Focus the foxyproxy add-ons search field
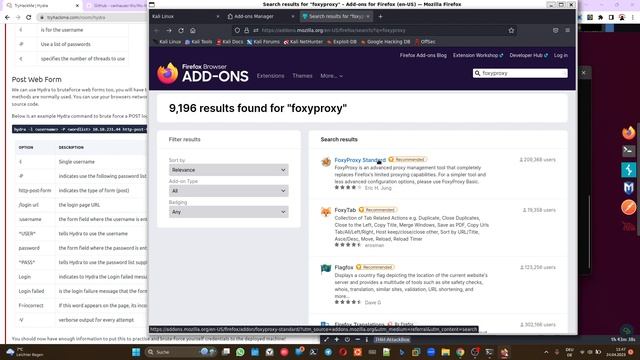Screen dimensions: 640x360 [x=520, y=73]
